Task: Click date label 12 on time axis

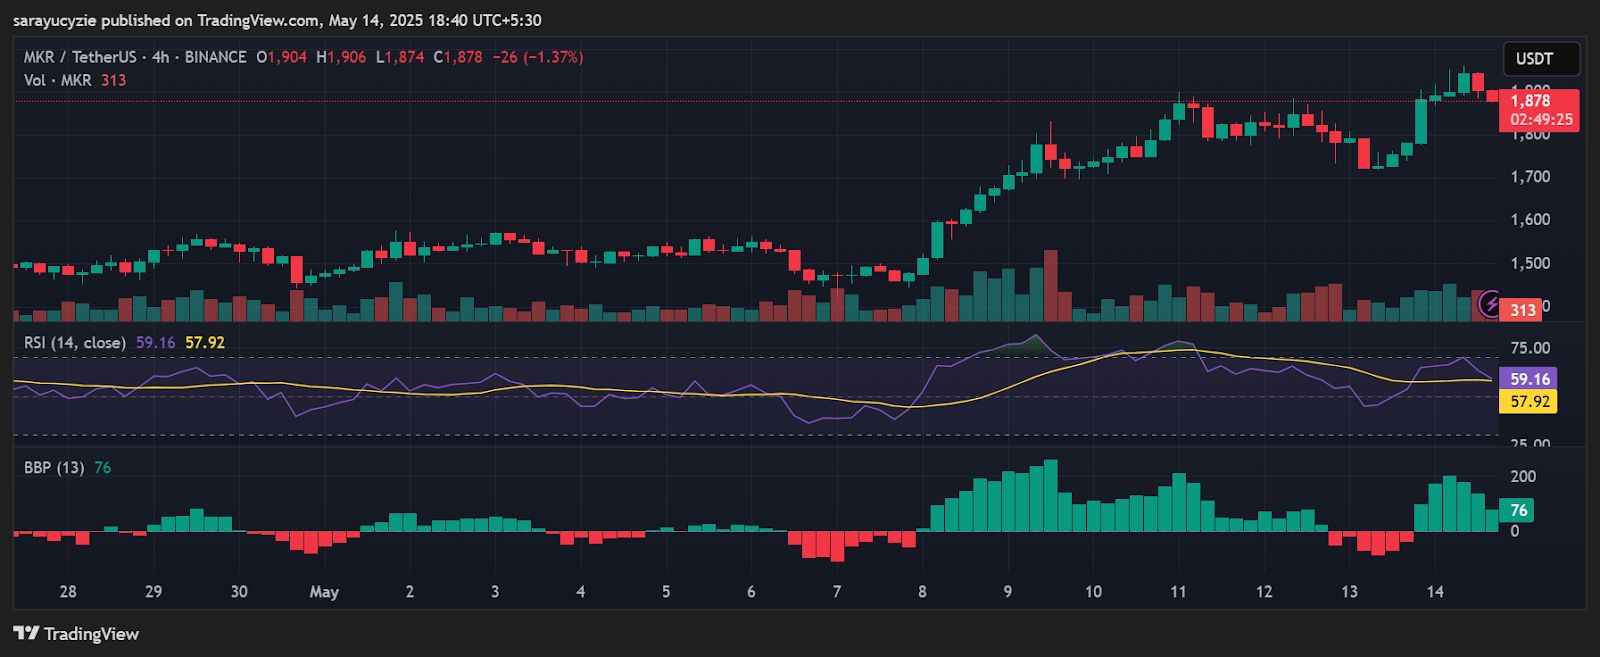Action: pos(1264,591)
